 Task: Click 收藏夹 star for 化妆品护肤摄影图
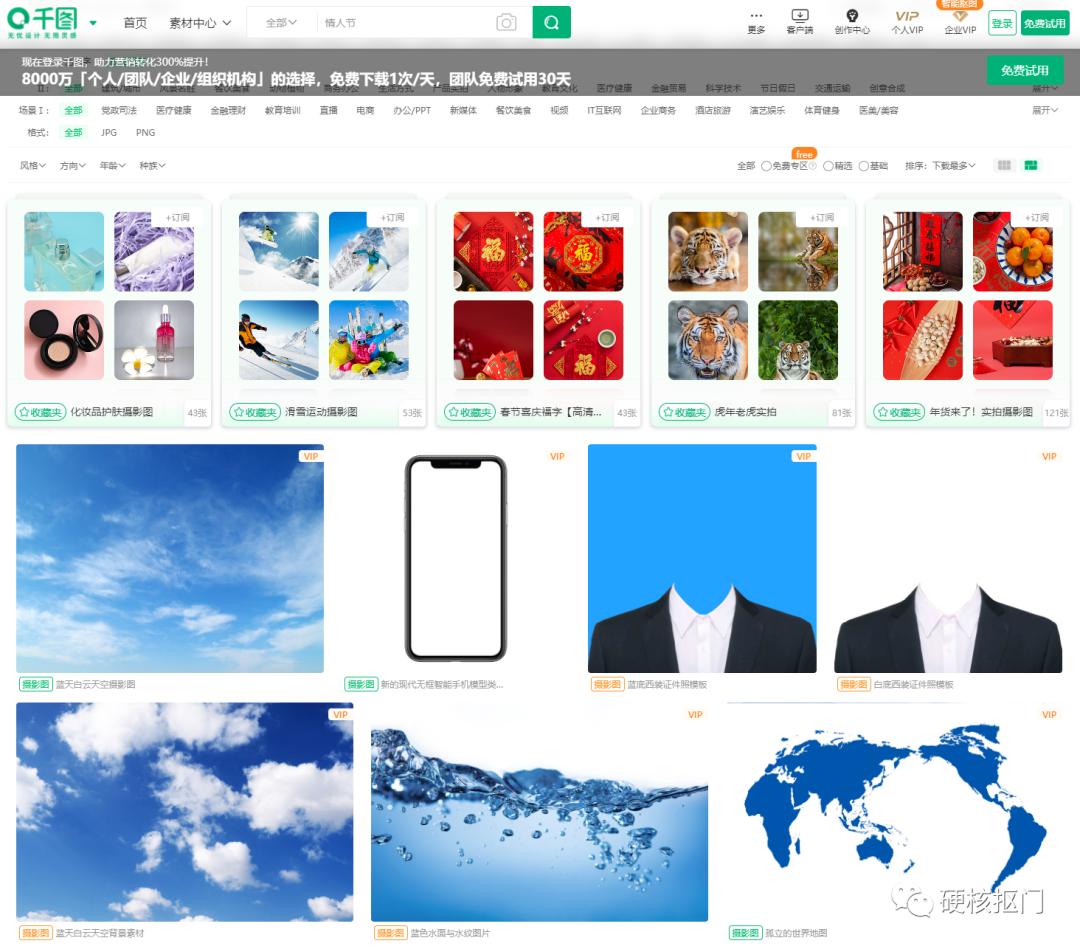[x=41, y=412]
